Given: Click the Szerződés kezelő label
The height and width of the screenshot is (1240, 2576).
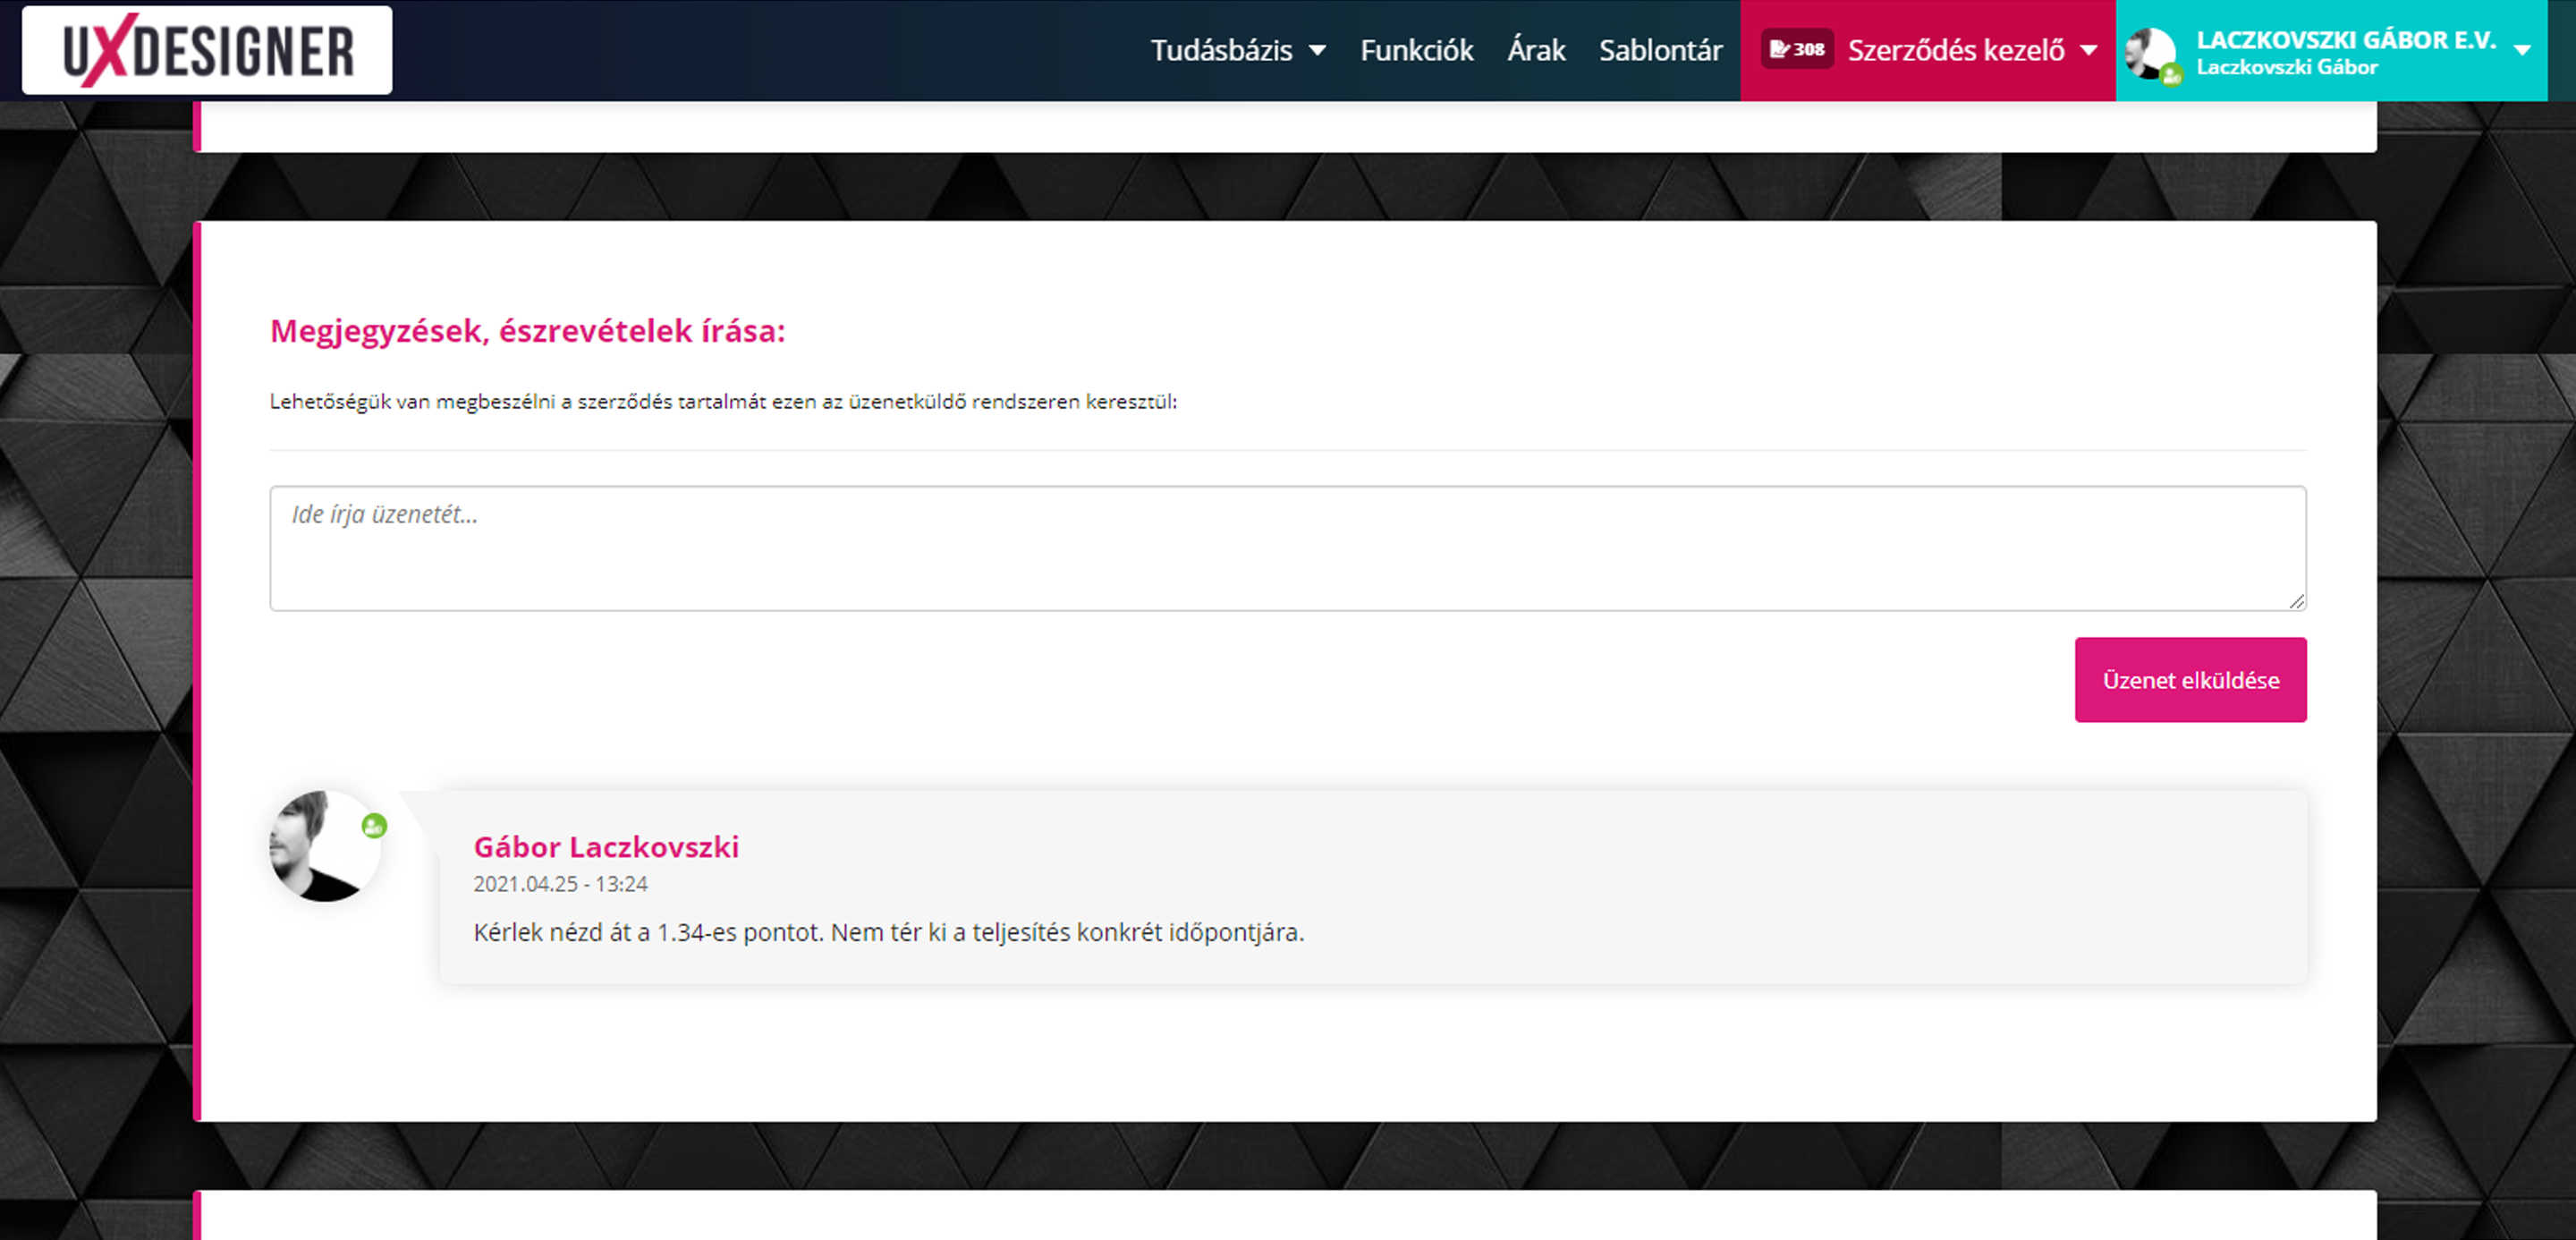Looking at the screenshot, I should (x=1955, y=50).
